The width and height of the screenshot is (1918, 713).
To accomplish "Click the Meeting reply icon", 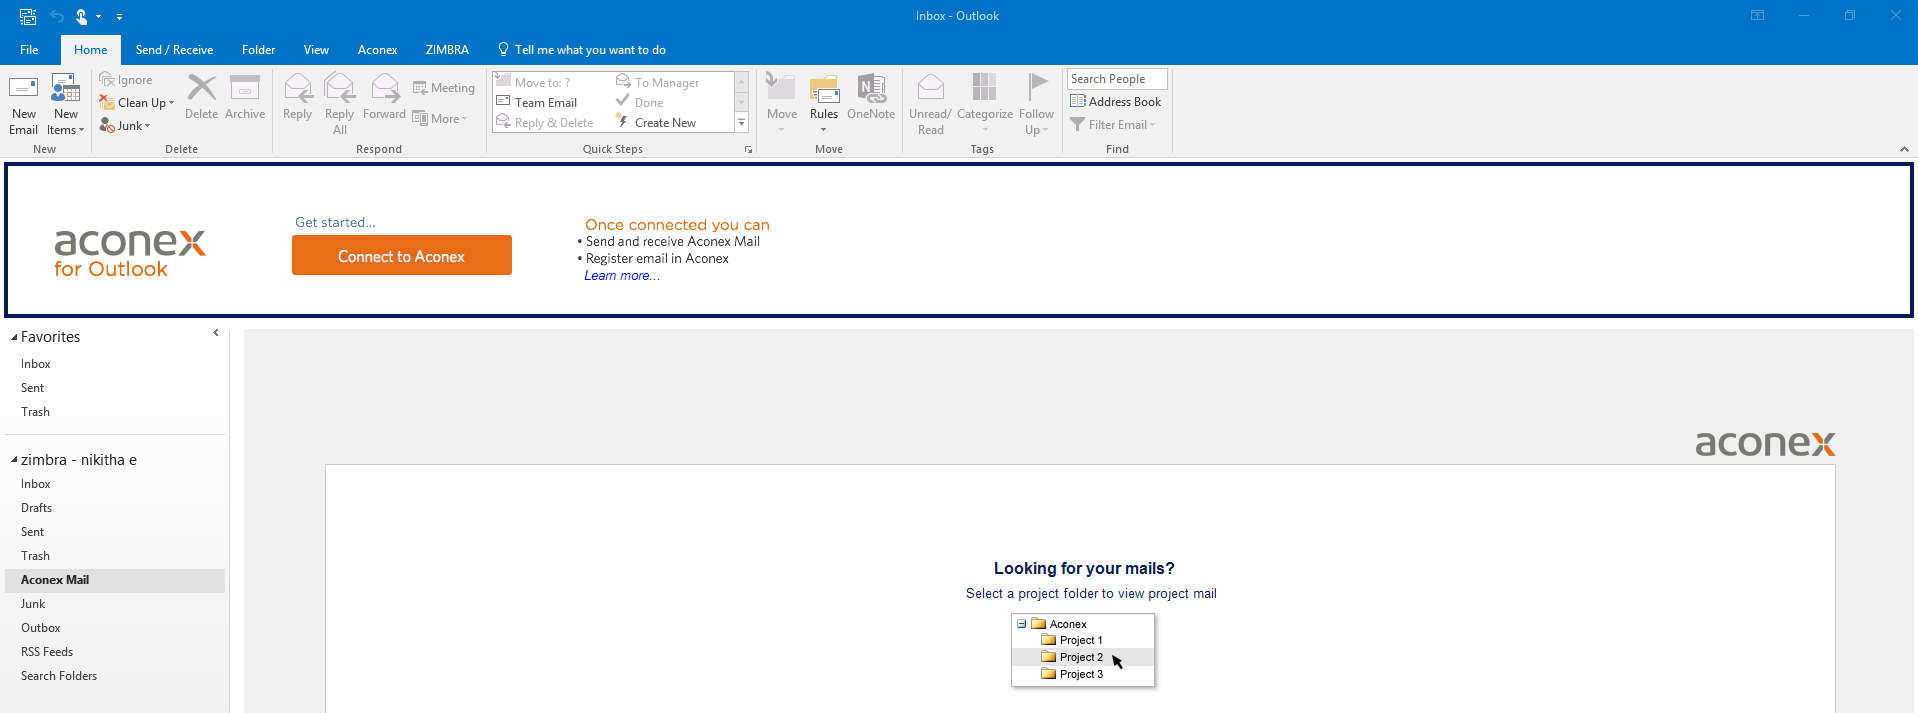I will point(420,88).
